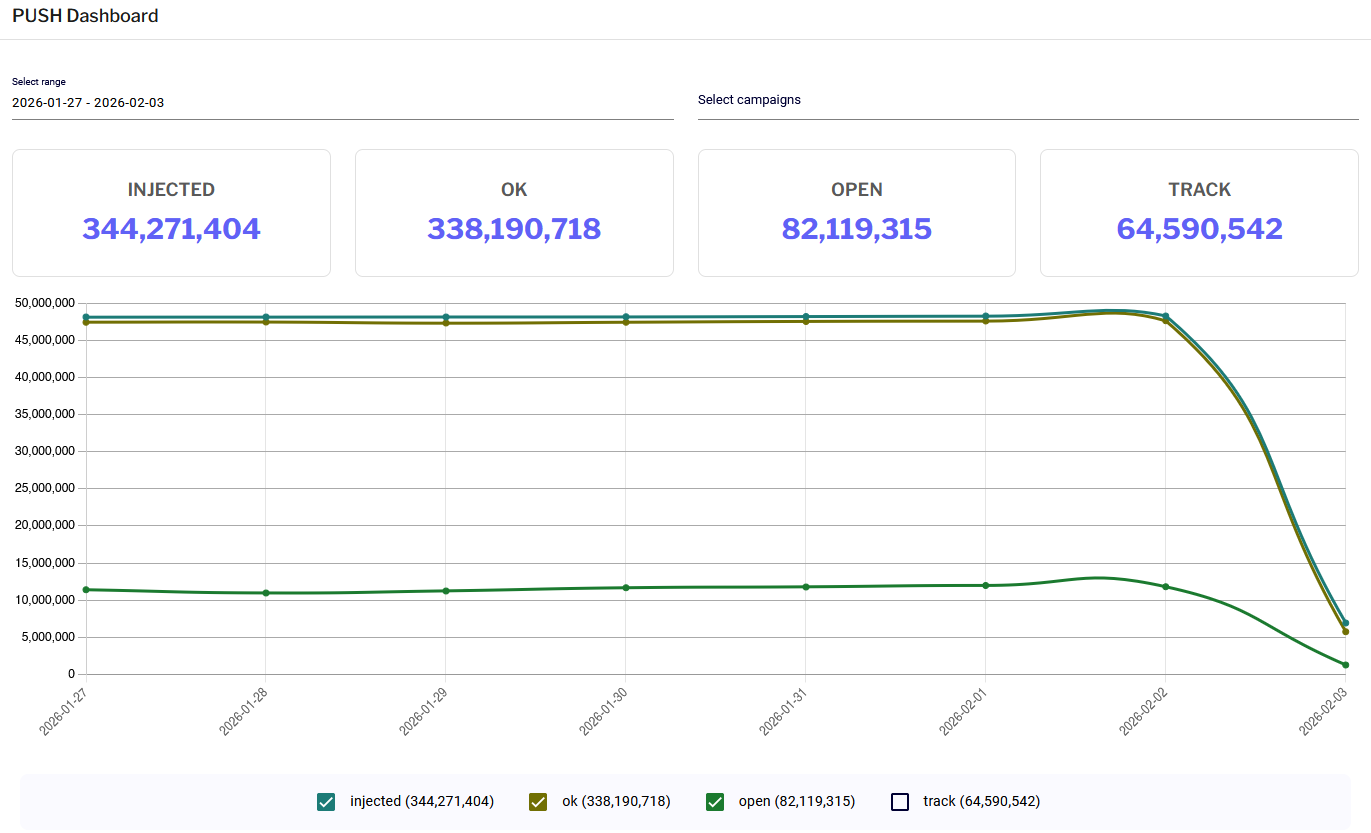Click the OK stat card
1371x833 pixels.
(x=514, y=213)
